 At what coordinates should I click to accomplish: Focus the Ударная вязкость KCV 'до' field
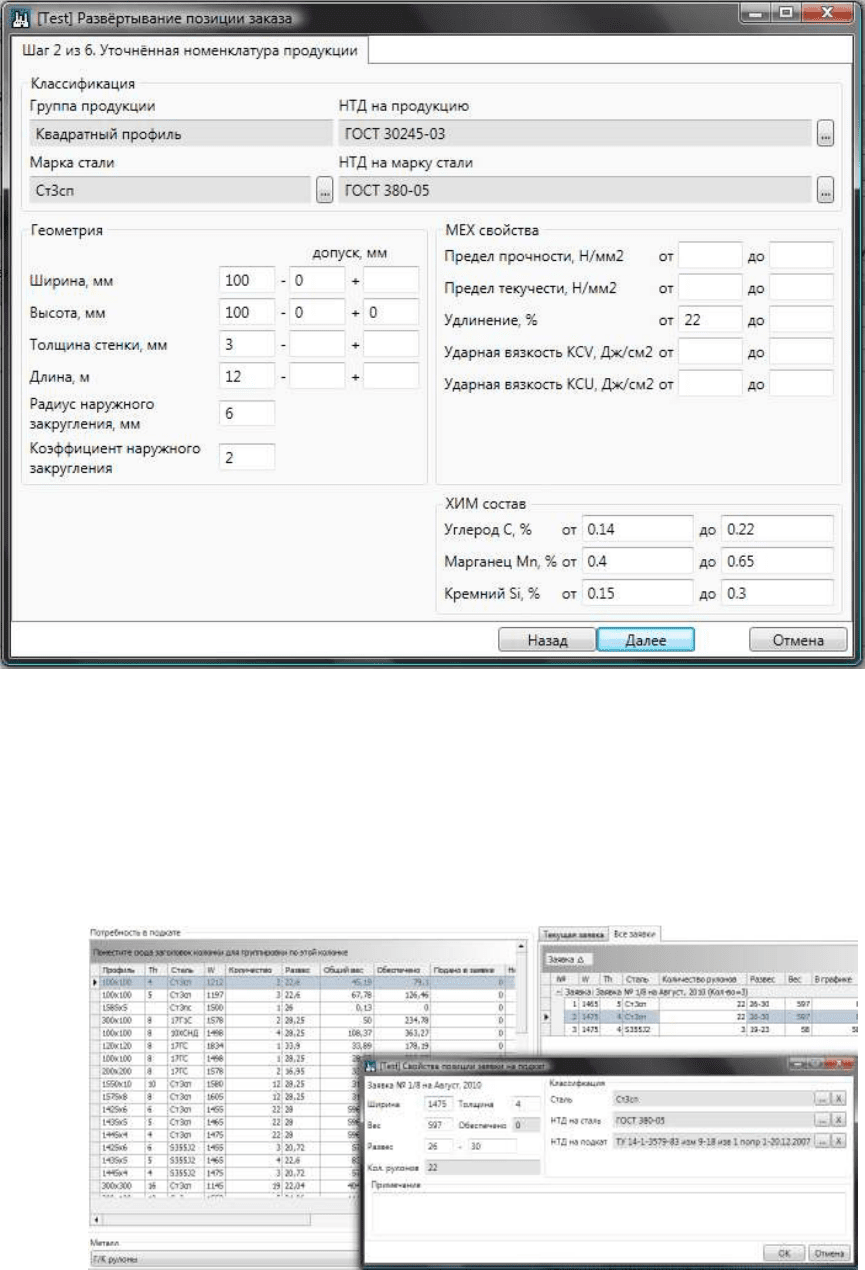tap(801, 351)
